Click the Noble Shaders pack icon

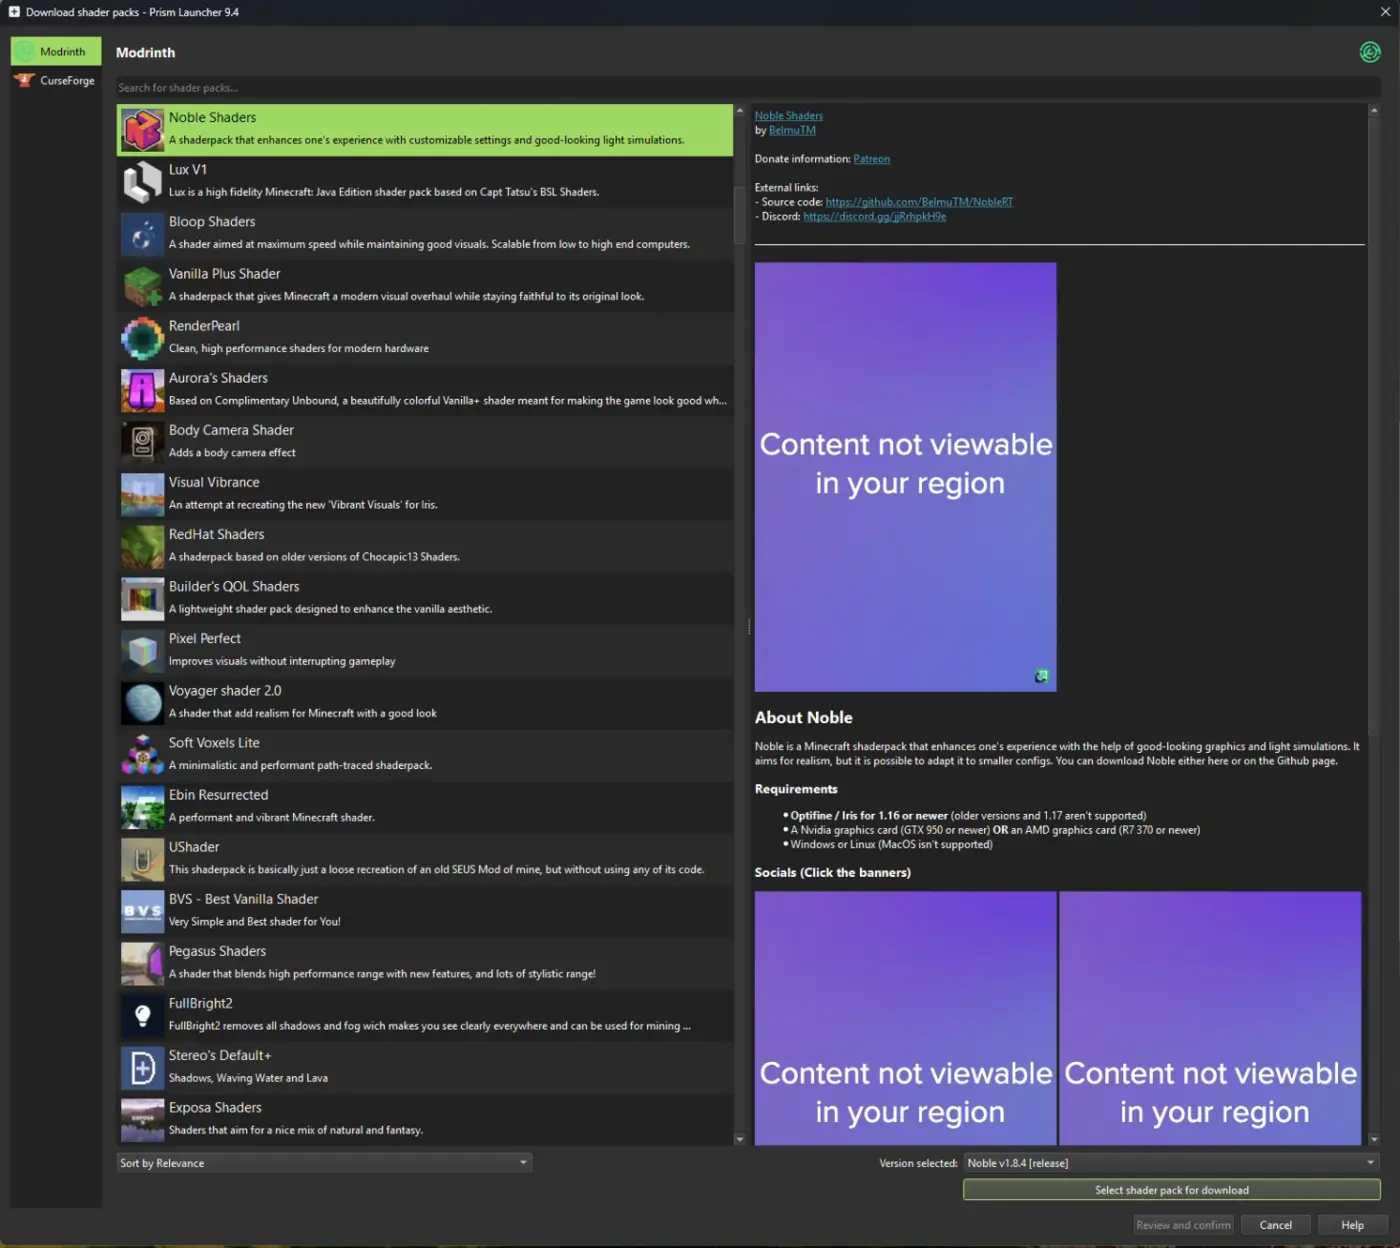(x=142, y=129)
